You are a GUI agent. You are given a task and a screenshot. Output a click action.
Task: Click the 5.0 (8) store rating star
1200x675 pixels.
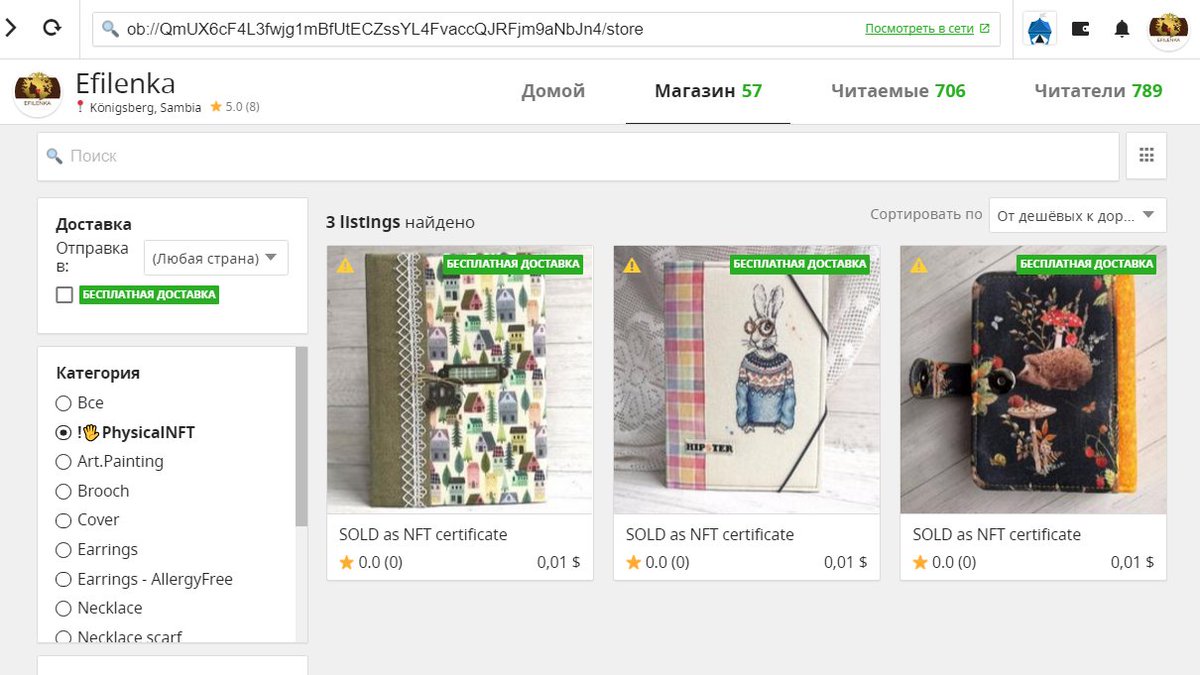(x=216, y=107)
